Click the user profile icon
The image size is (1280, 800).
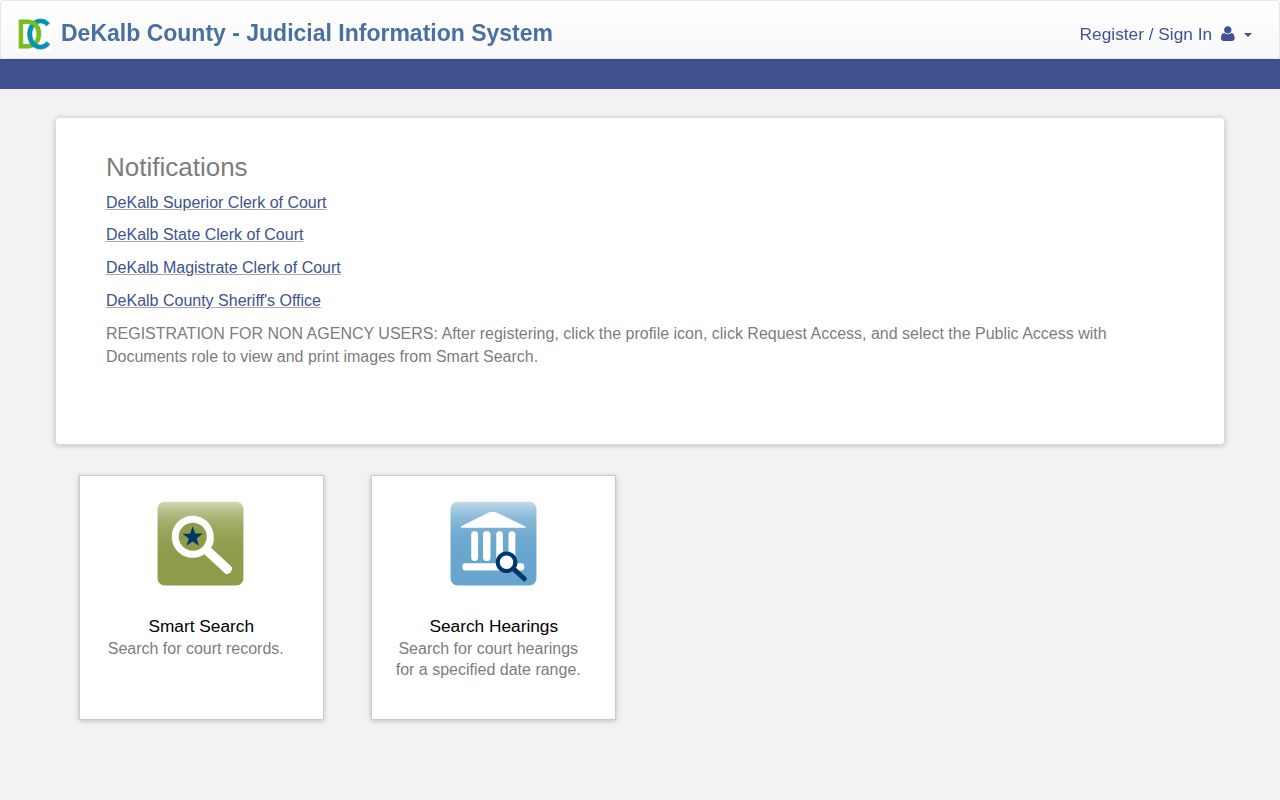point(1228,34)
